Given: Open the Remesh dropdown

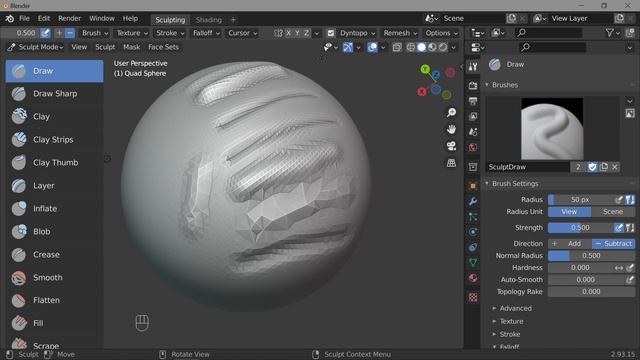Looking at the screenshot, I should pos(400,33).
